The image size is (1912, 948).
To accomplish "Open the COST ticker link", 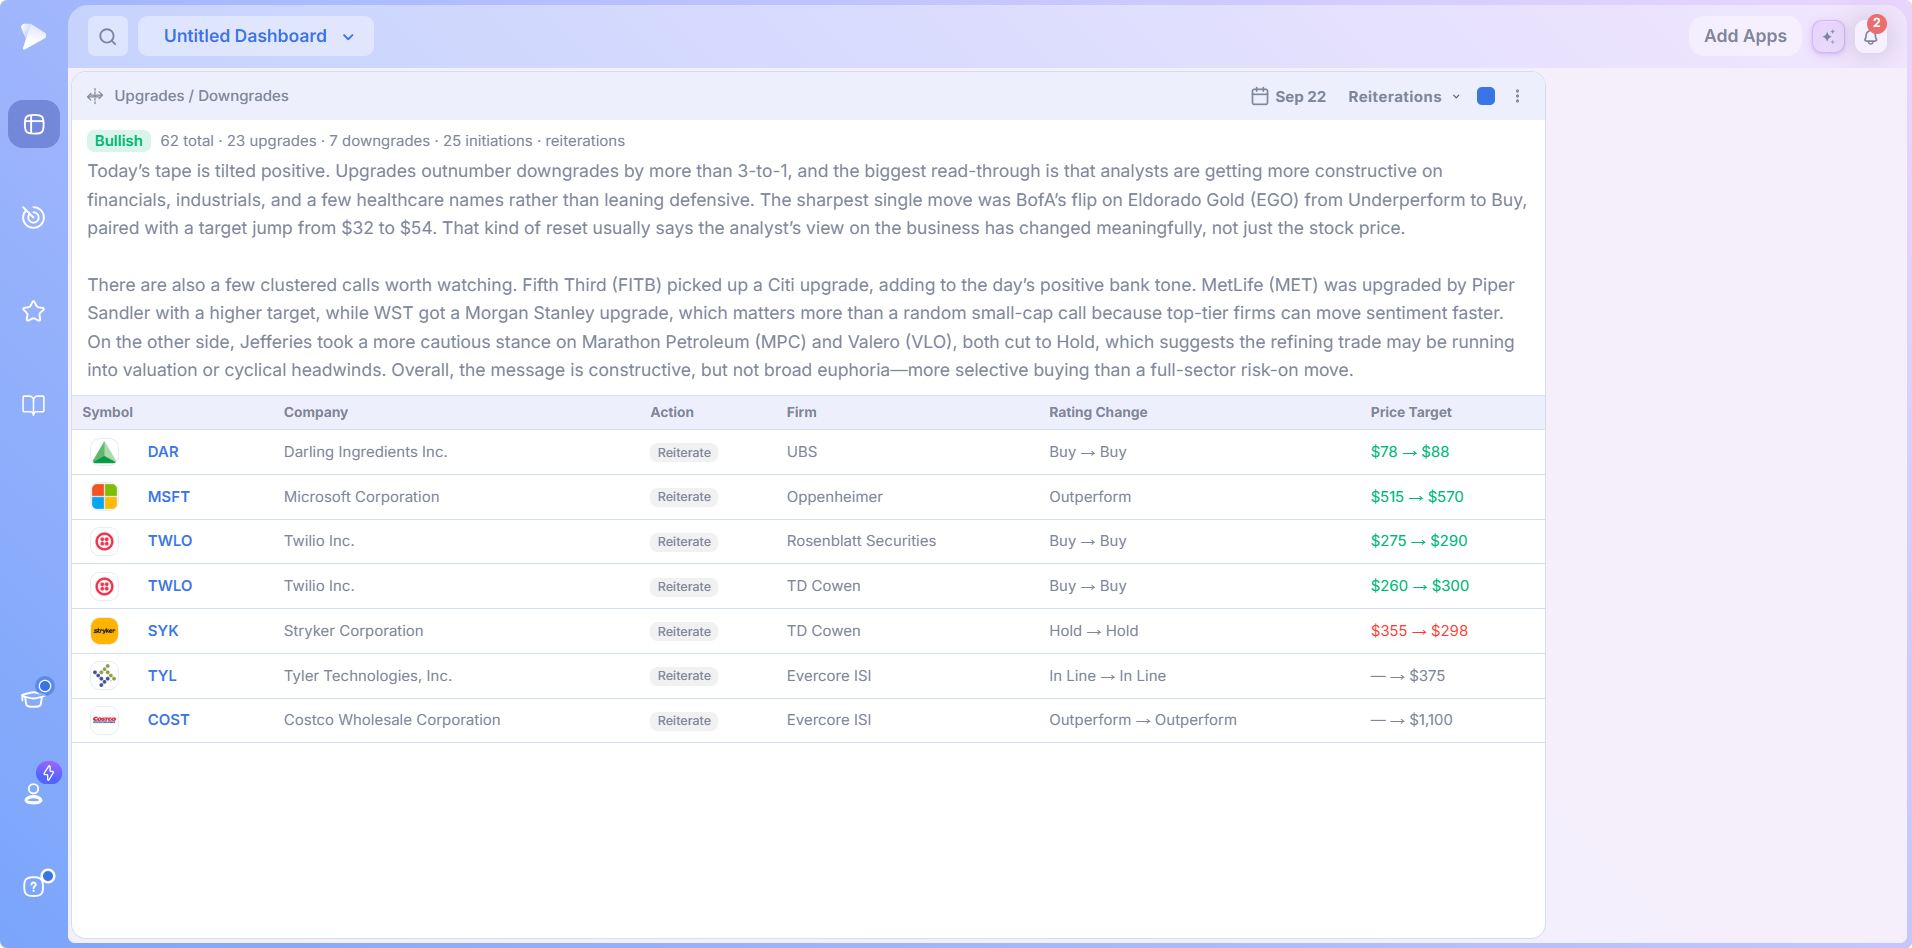I will (169, 720).
